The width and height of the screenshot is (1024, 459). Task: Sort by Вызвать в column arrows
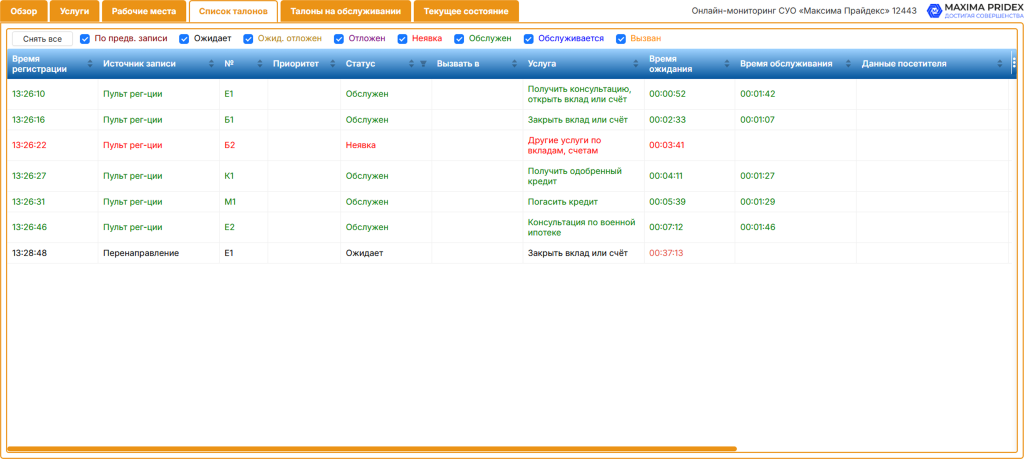pos(515,64)
